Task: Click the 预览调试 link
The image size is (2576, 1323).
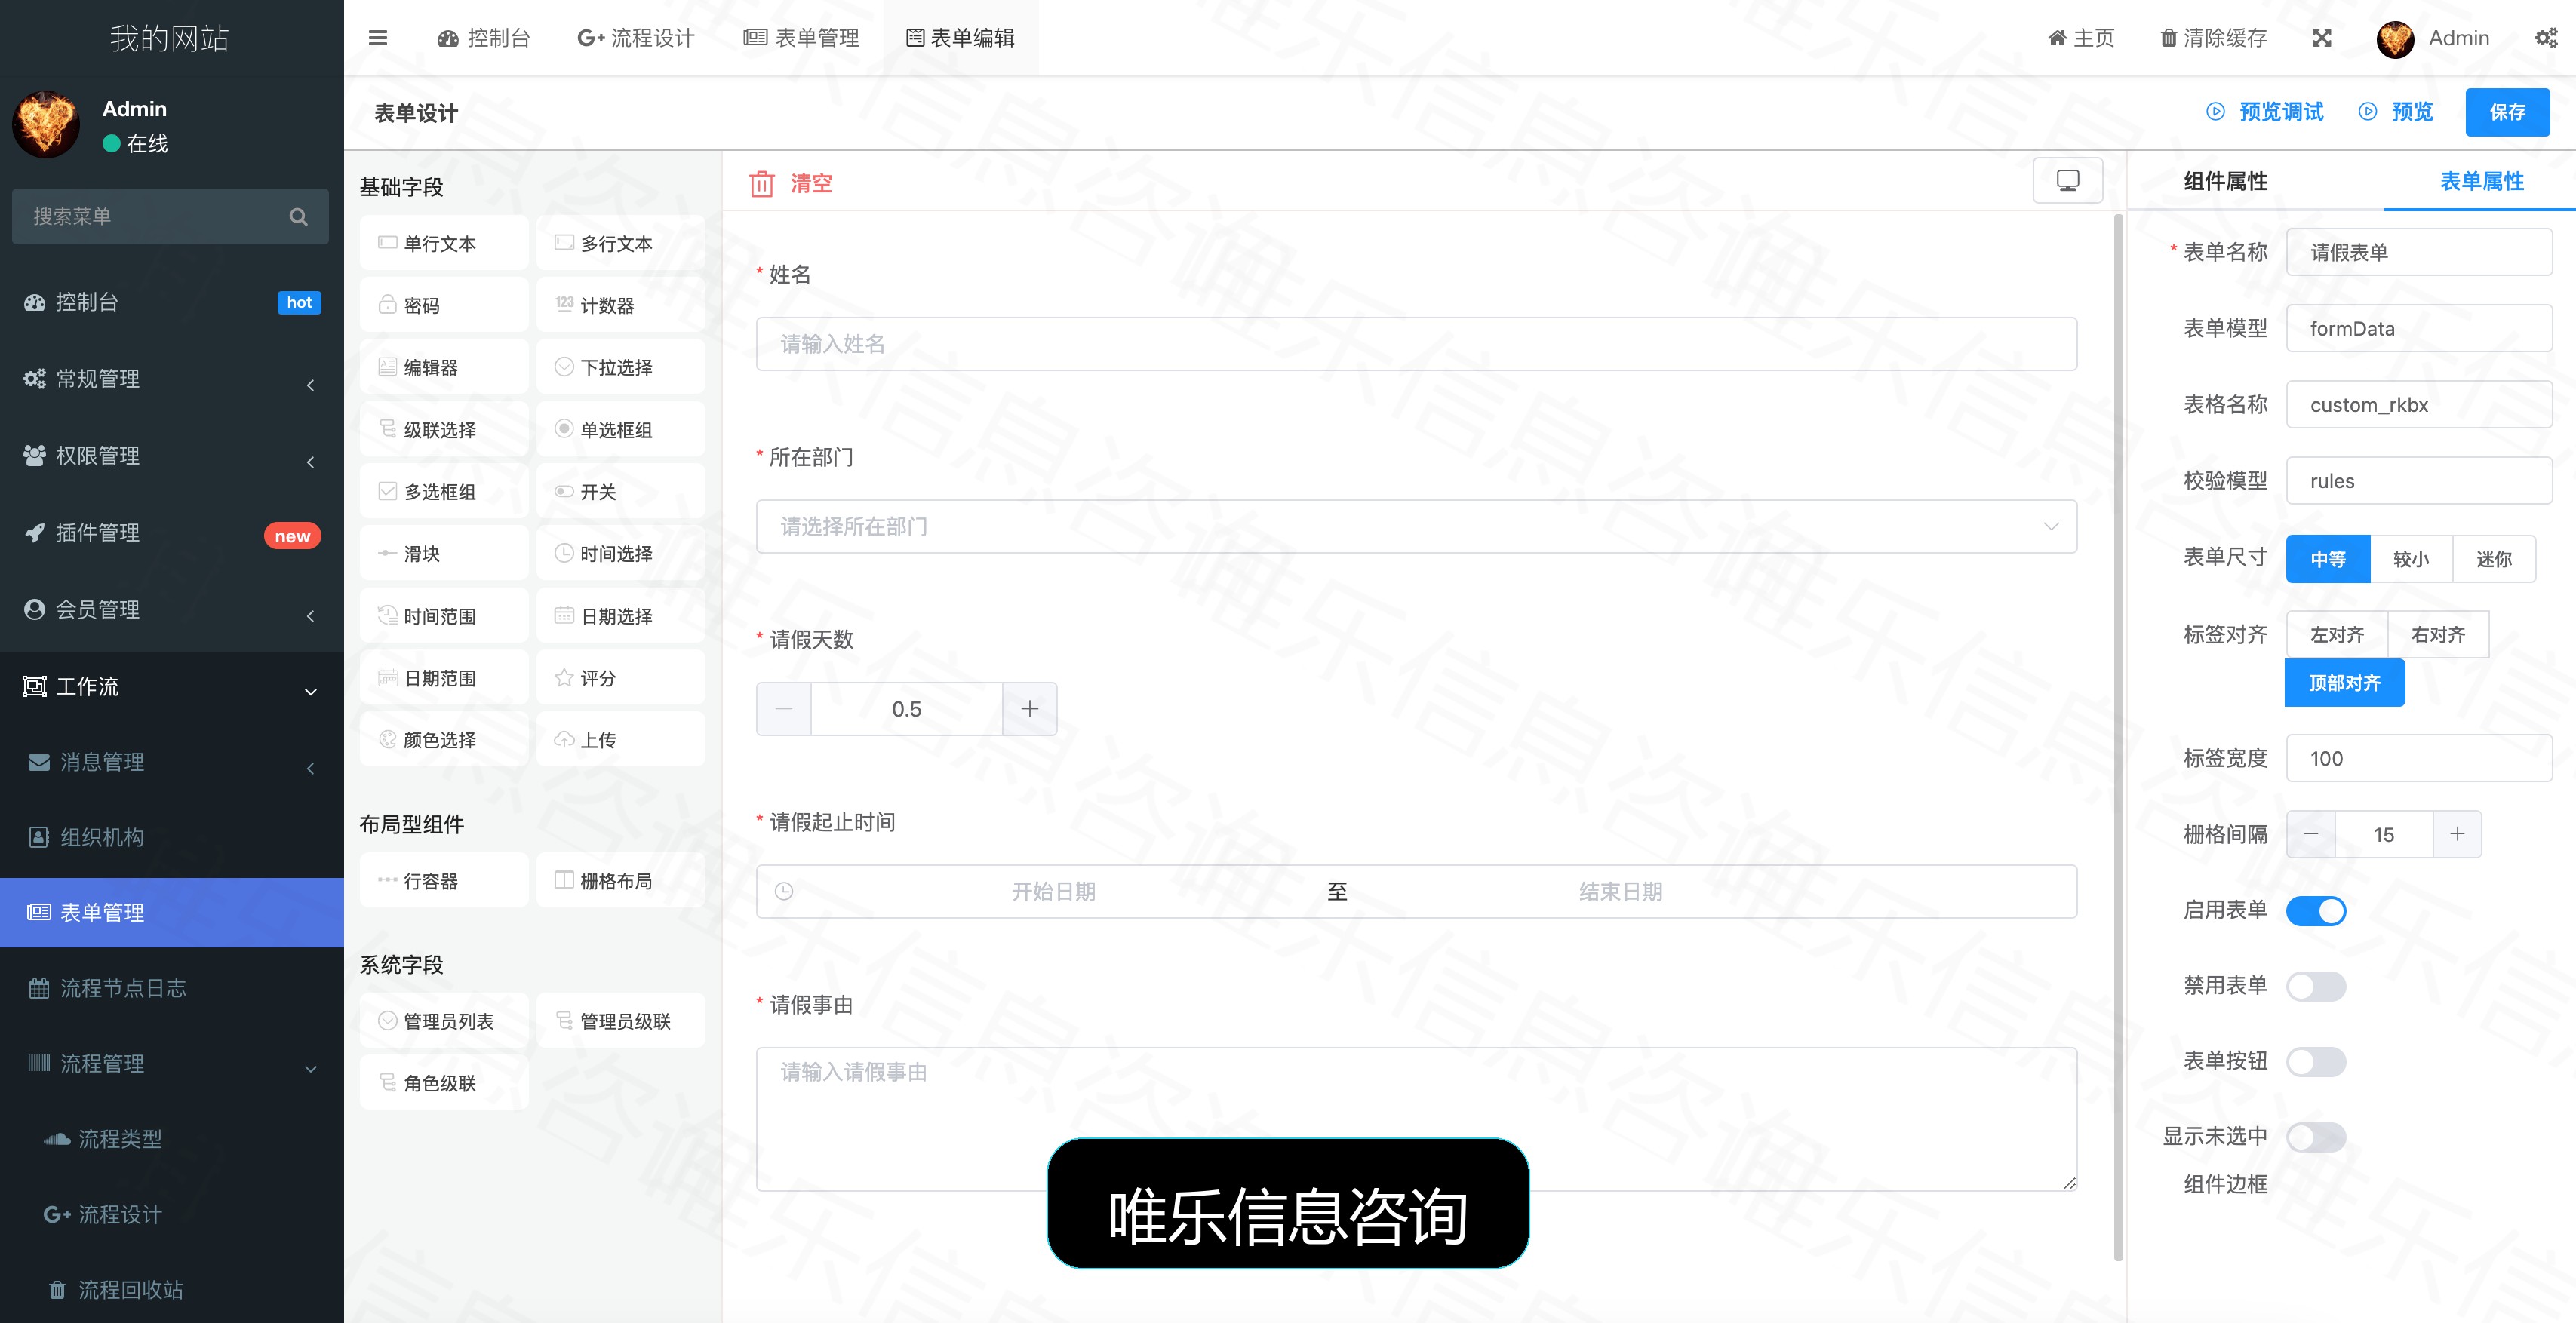Action: 2264,112
